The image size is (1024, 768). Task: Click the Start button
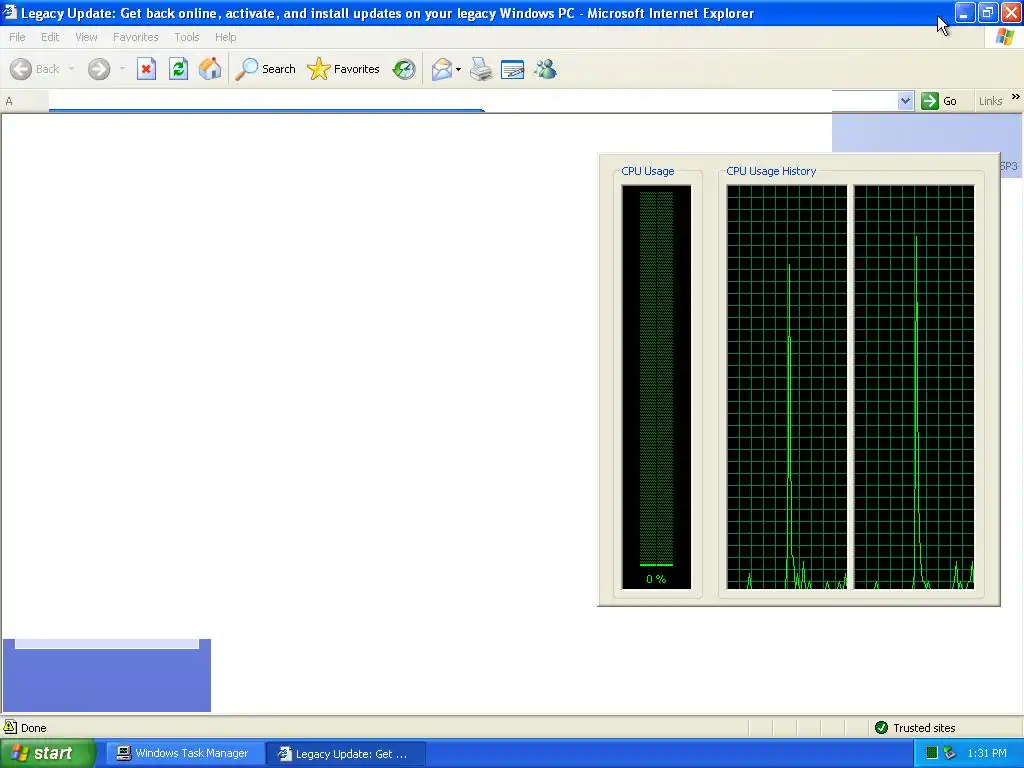click(x=47, y=754)
